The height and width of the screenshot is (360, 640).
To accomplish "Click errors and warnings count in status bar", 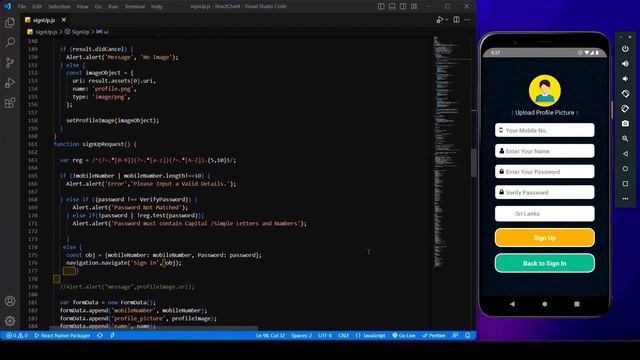I will [17, 336].
